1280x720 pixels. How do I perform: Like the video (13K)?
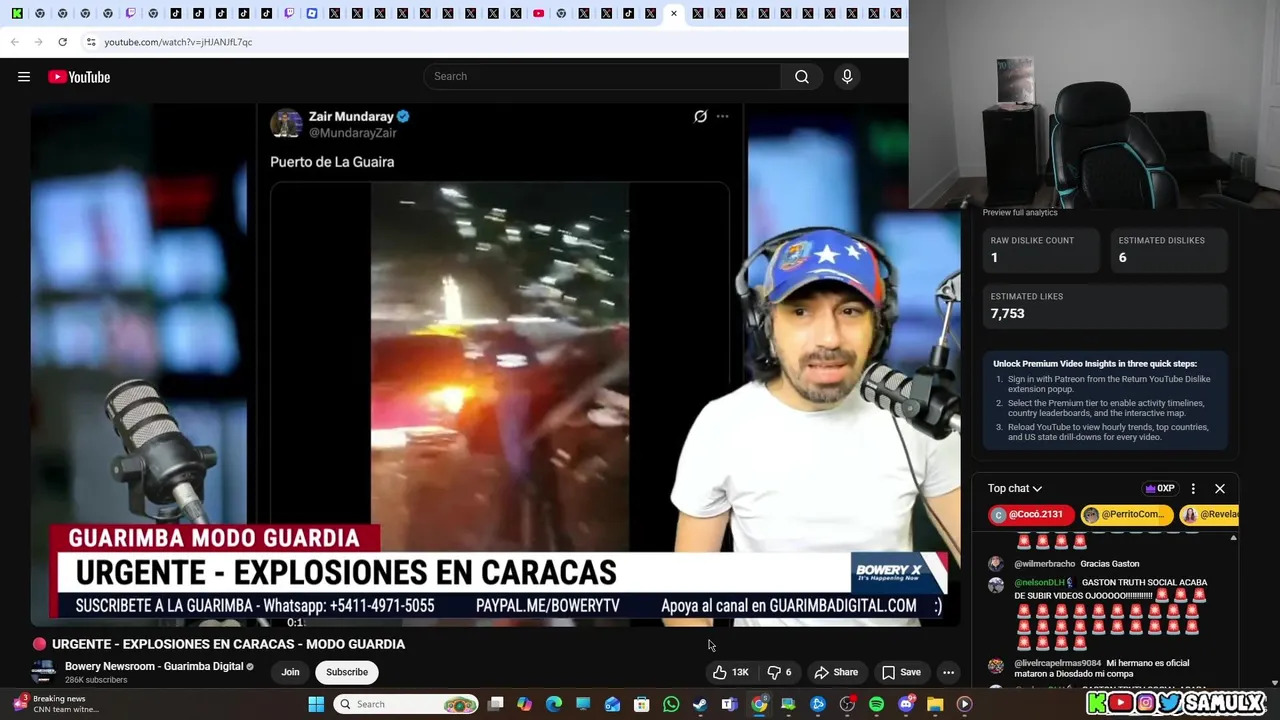pos(731,672)
